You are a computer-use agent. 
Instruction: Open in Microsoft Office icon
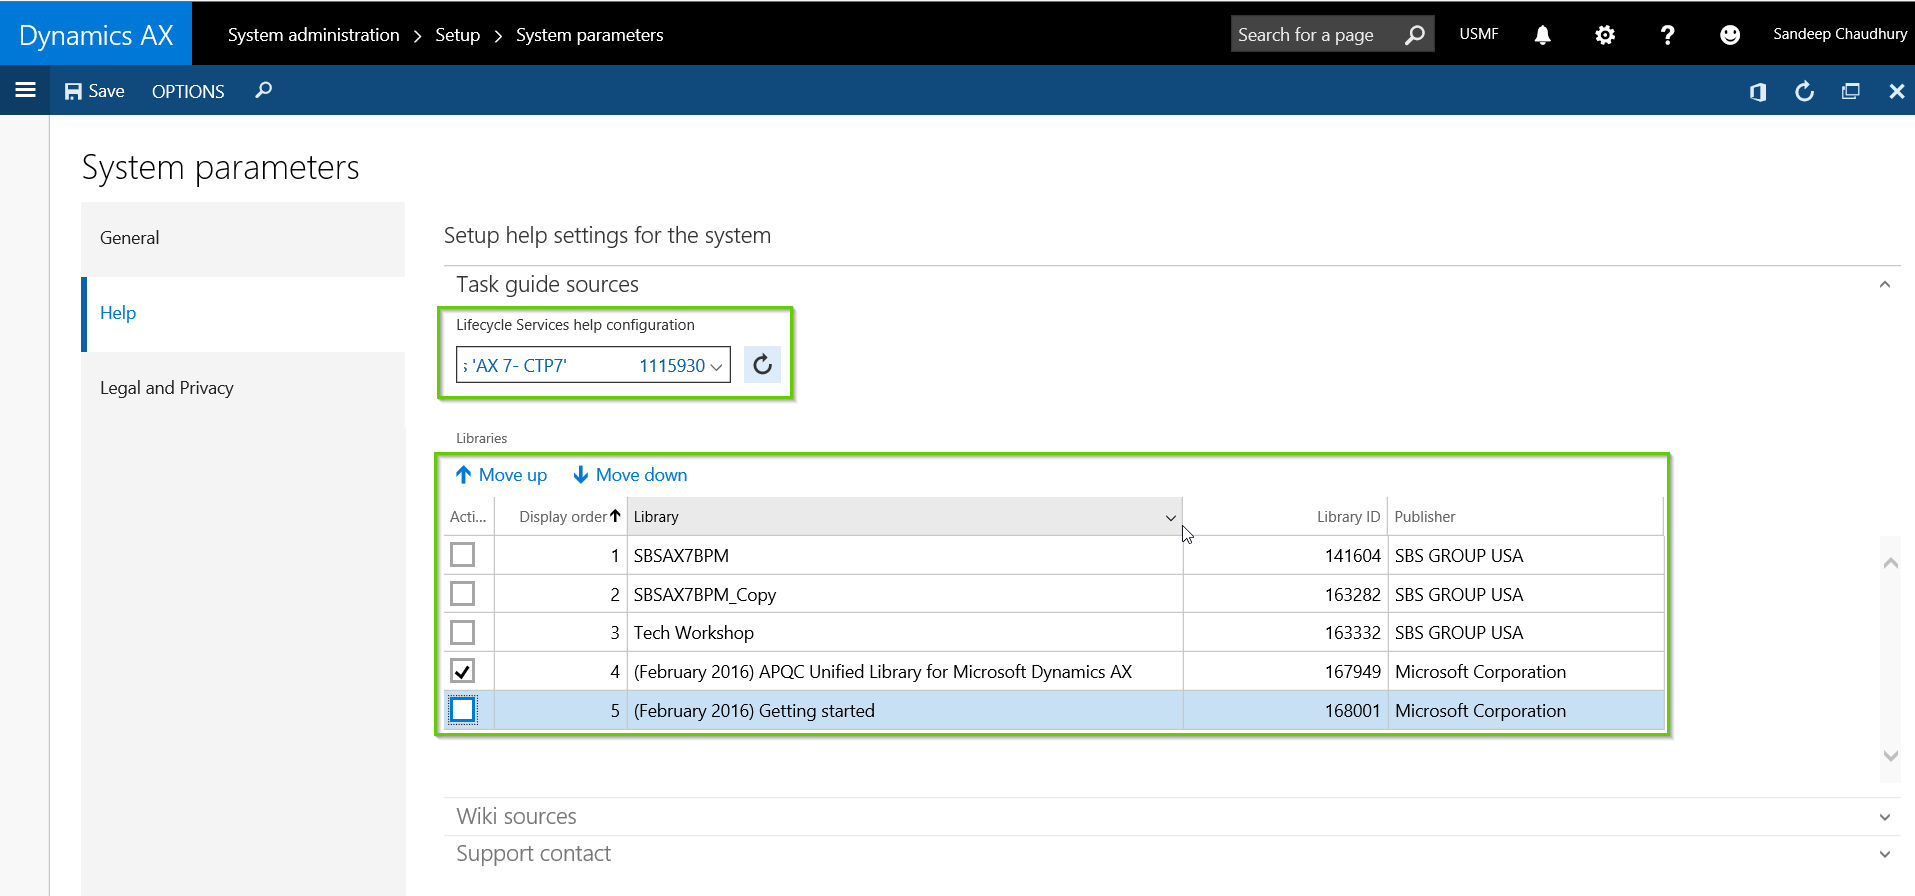(1757, 92)
